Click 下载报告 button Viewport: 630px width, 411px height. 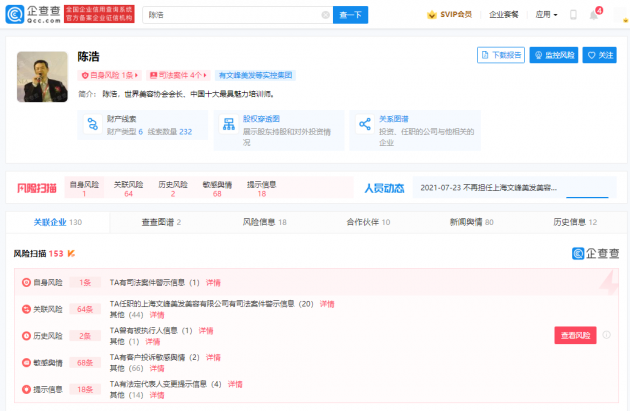pos(501,55)
